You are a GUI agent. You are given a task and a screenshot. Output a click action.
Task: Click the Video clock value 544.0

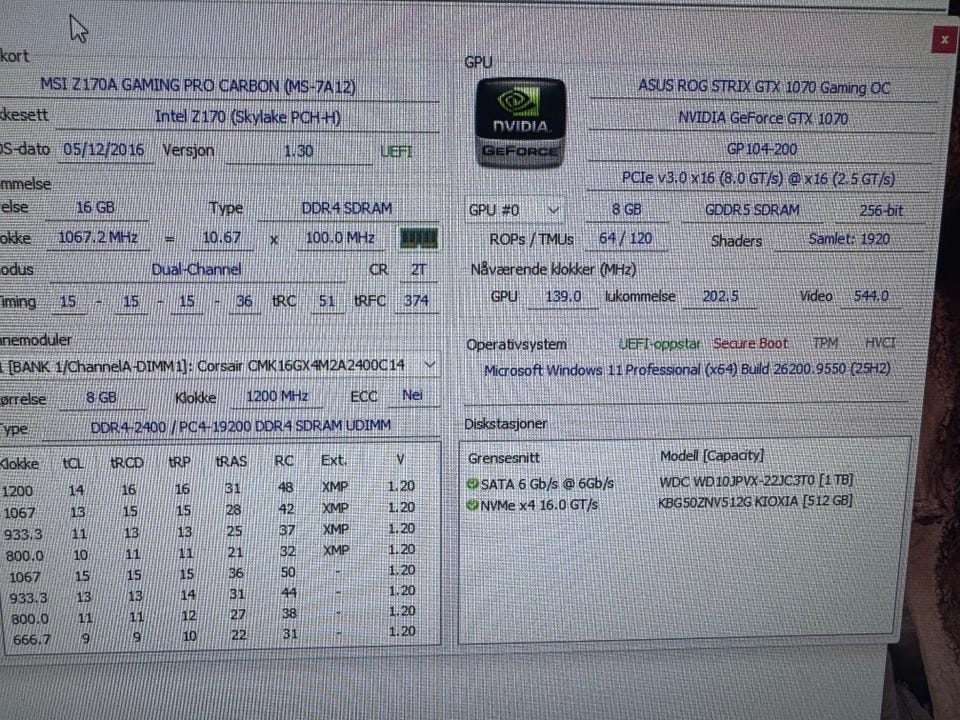coord(871,296)
